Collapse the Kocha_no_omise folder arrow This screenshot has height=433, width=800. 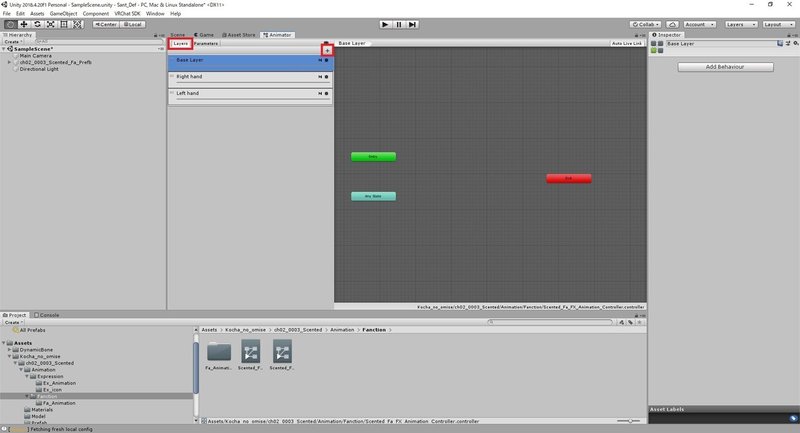[x=9, y=356]
